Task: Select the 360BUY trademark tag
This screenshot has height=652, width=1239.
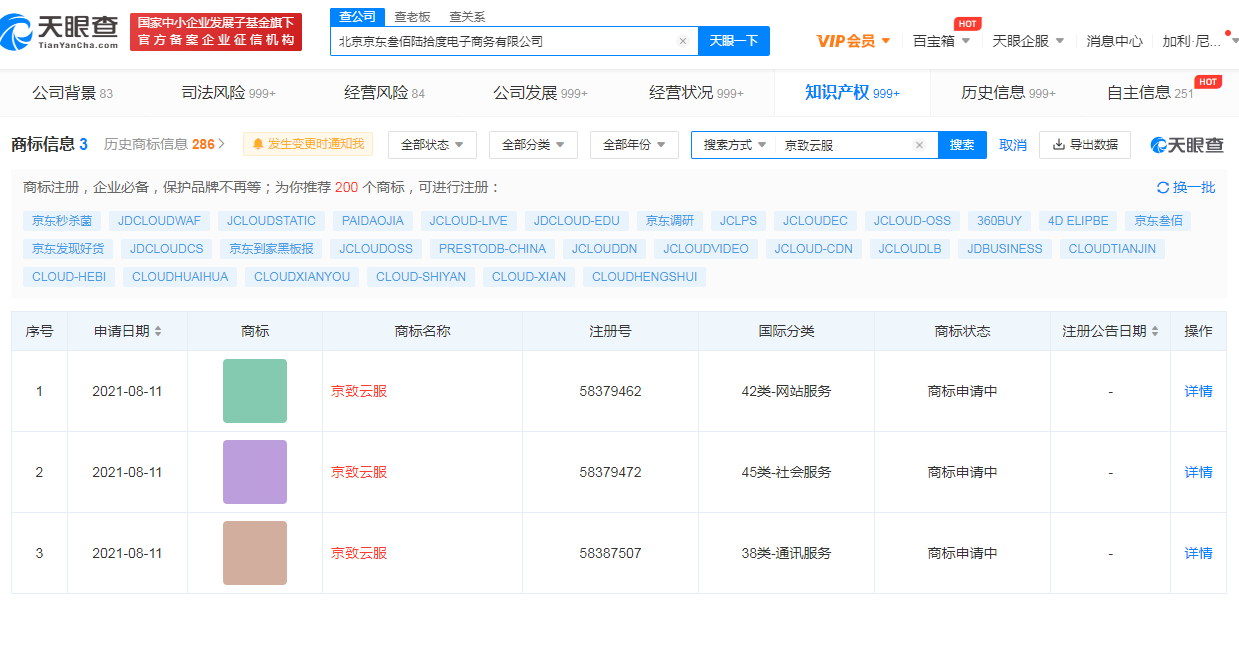Action: coord(1000,221)
